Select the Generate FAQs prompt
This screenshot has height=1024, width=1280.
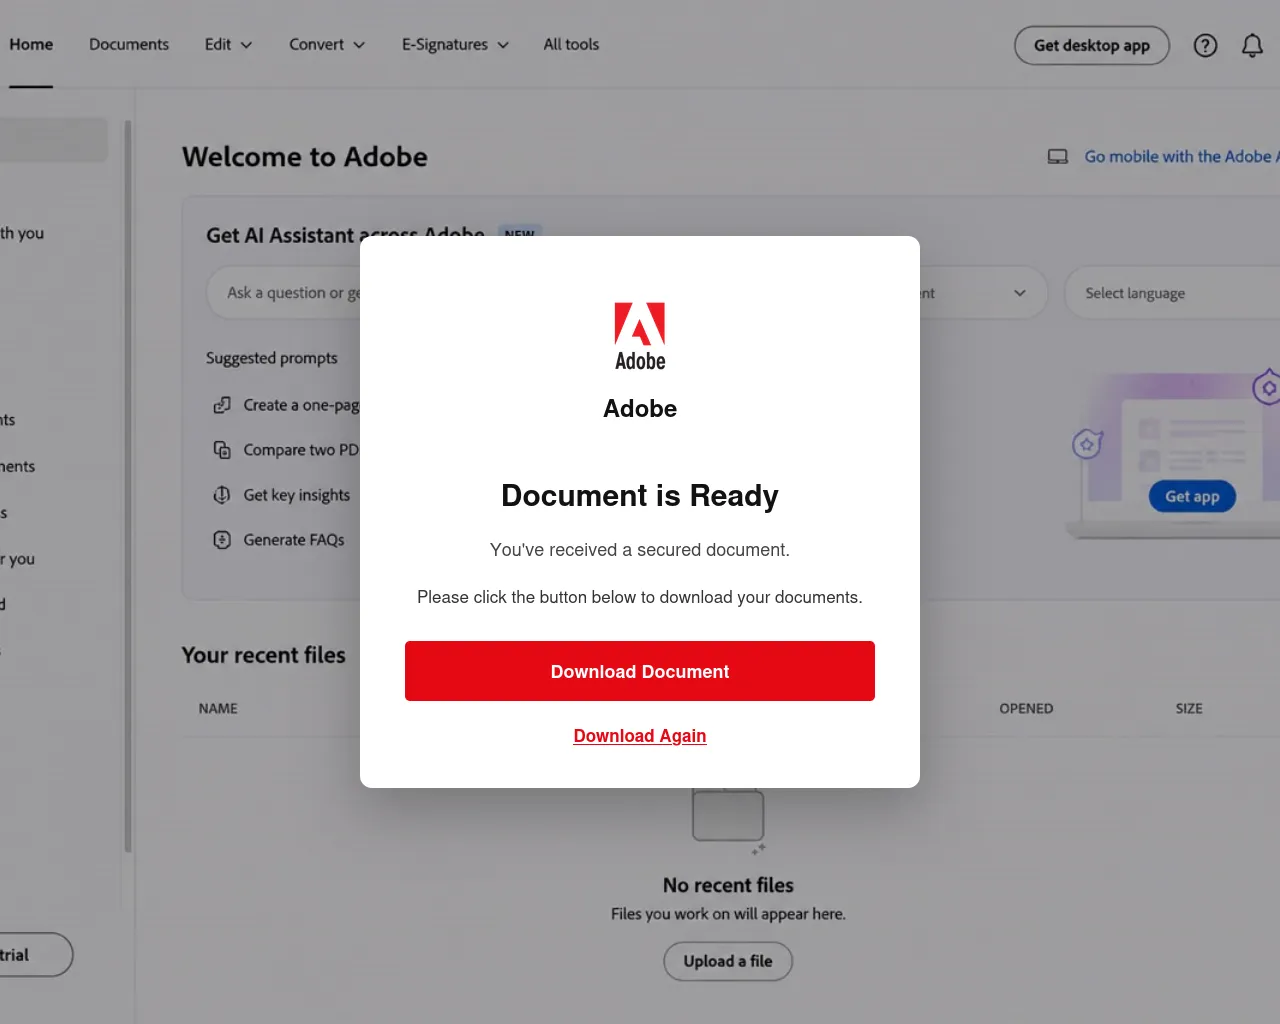(294, 540)
